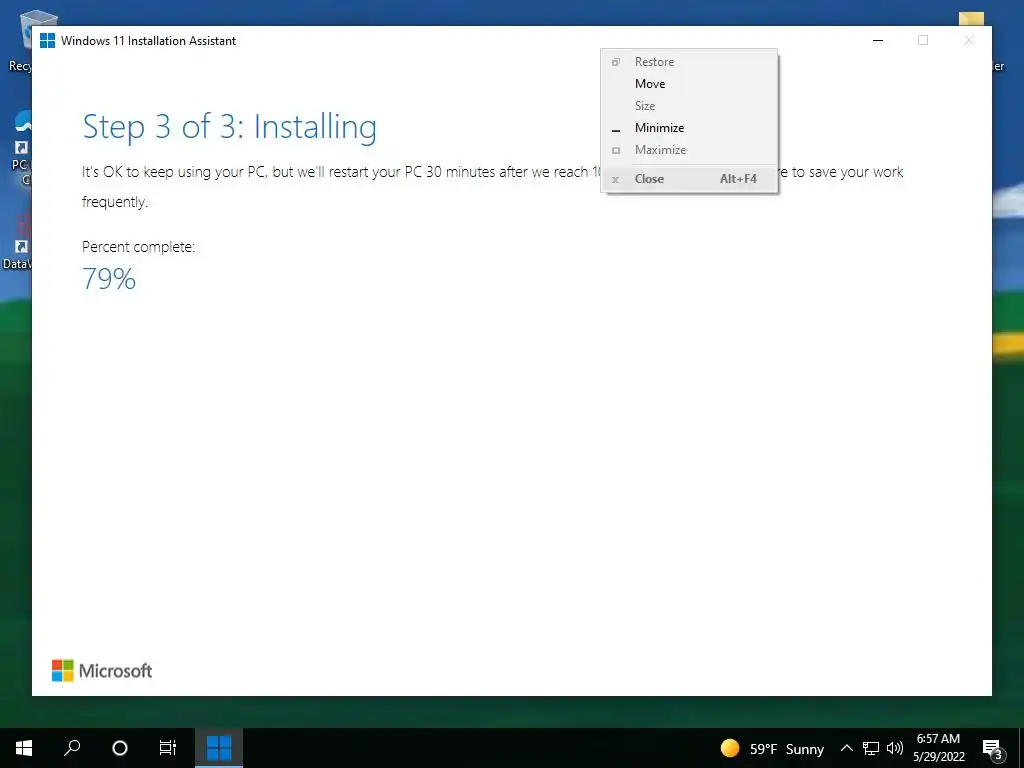Screen dimensions: 1024x768
Task: Click the Windows logo icon in title bar
Action: pos(48,40)
